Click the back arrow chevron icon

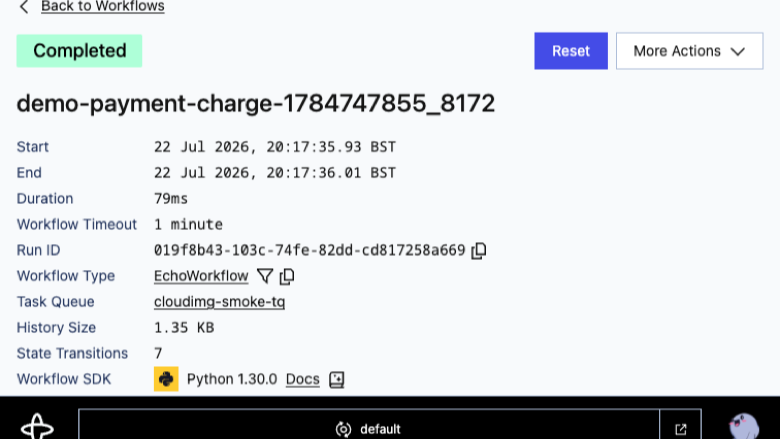point(24,7)
